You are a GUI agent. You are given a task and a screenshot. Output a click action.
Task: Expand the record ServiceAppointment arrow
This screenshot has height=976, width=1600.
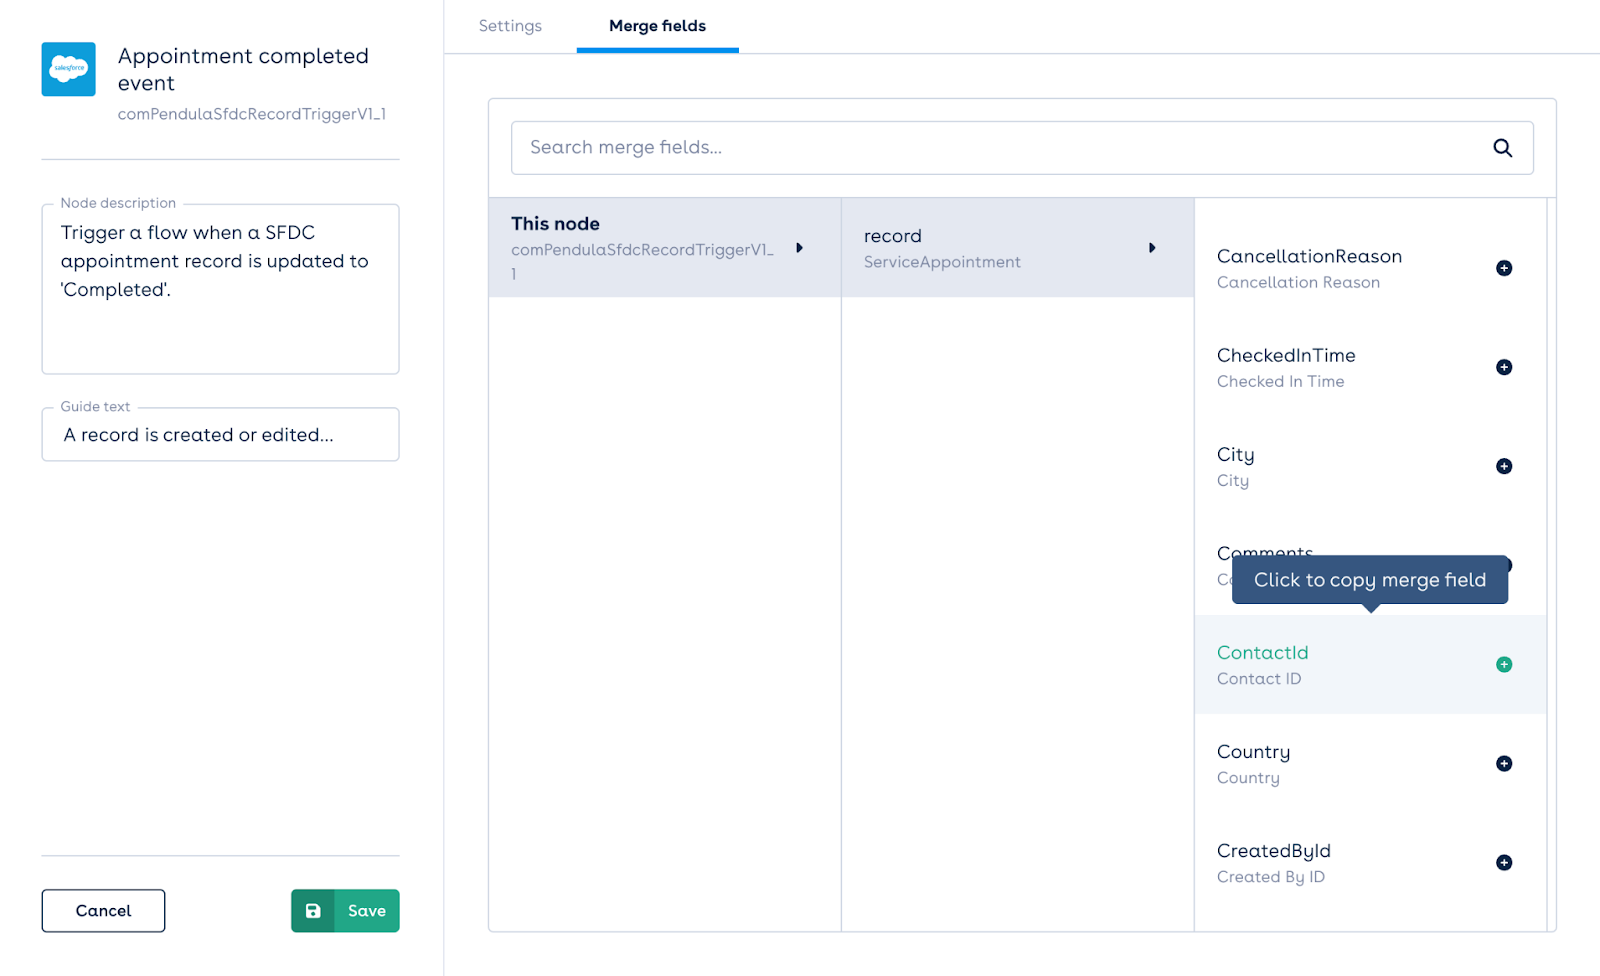point(1152,248)
